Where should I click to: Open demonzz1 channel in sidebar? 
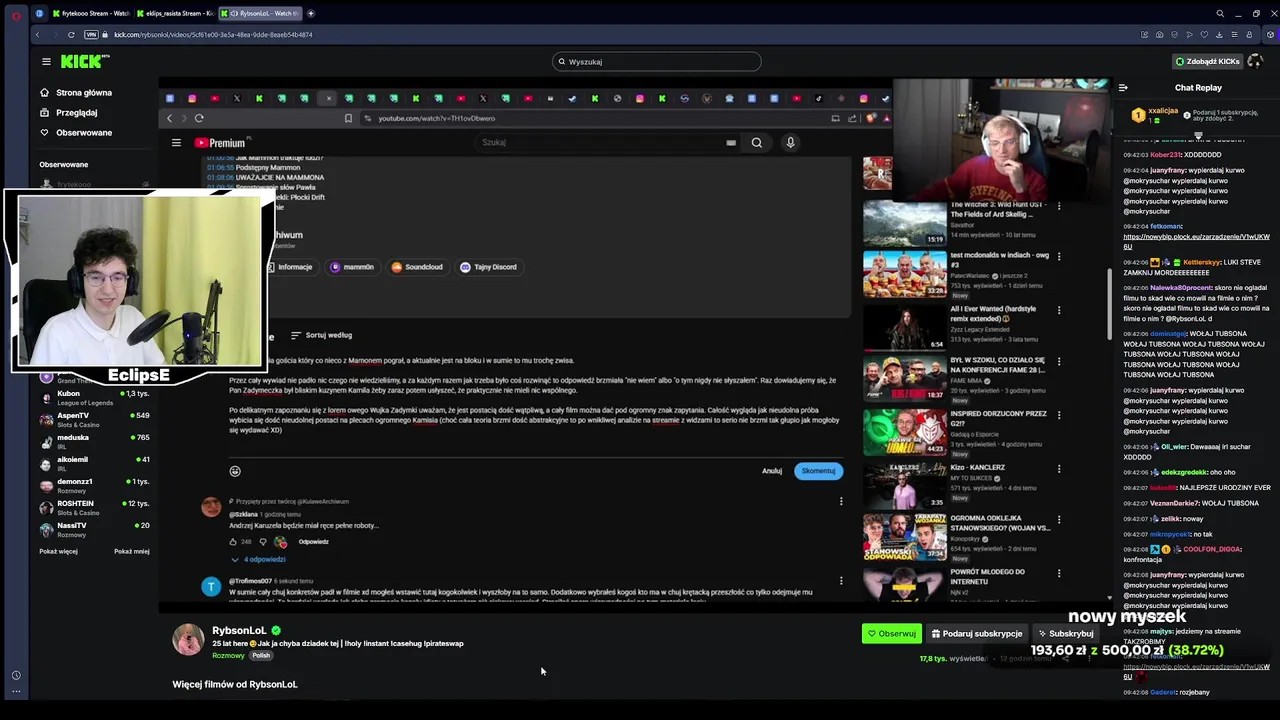pos(95,486)
